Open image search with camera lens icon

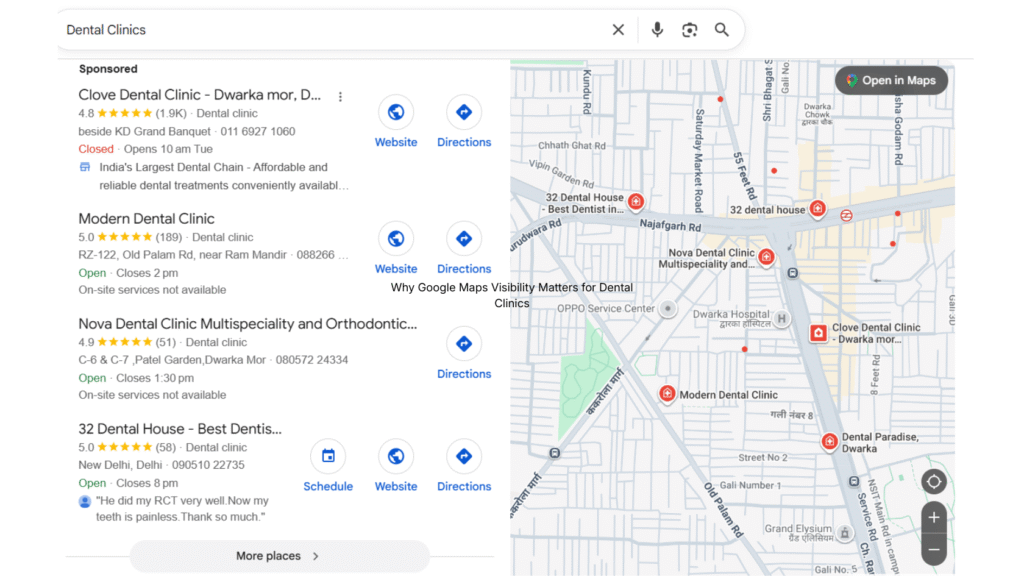(690, 30)
